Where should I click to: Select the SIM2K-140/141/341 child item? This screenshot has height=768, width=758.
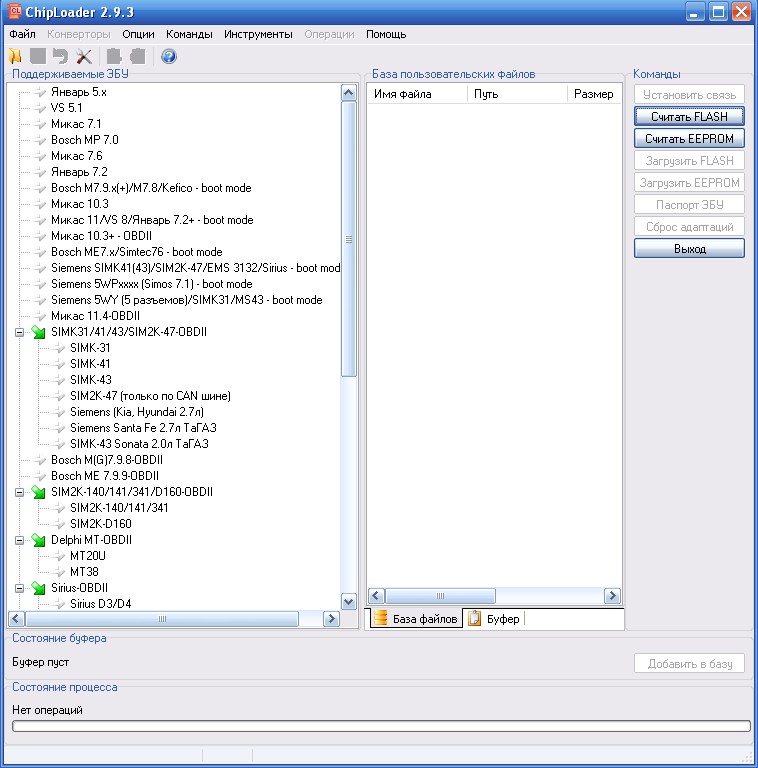tap(119, 508)
